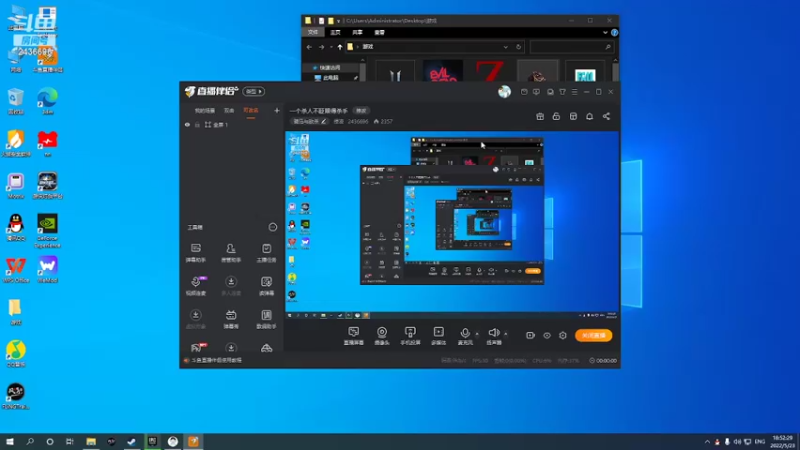
Task: Open the user avatar in the title bar
Action: [x=504, y=91]
